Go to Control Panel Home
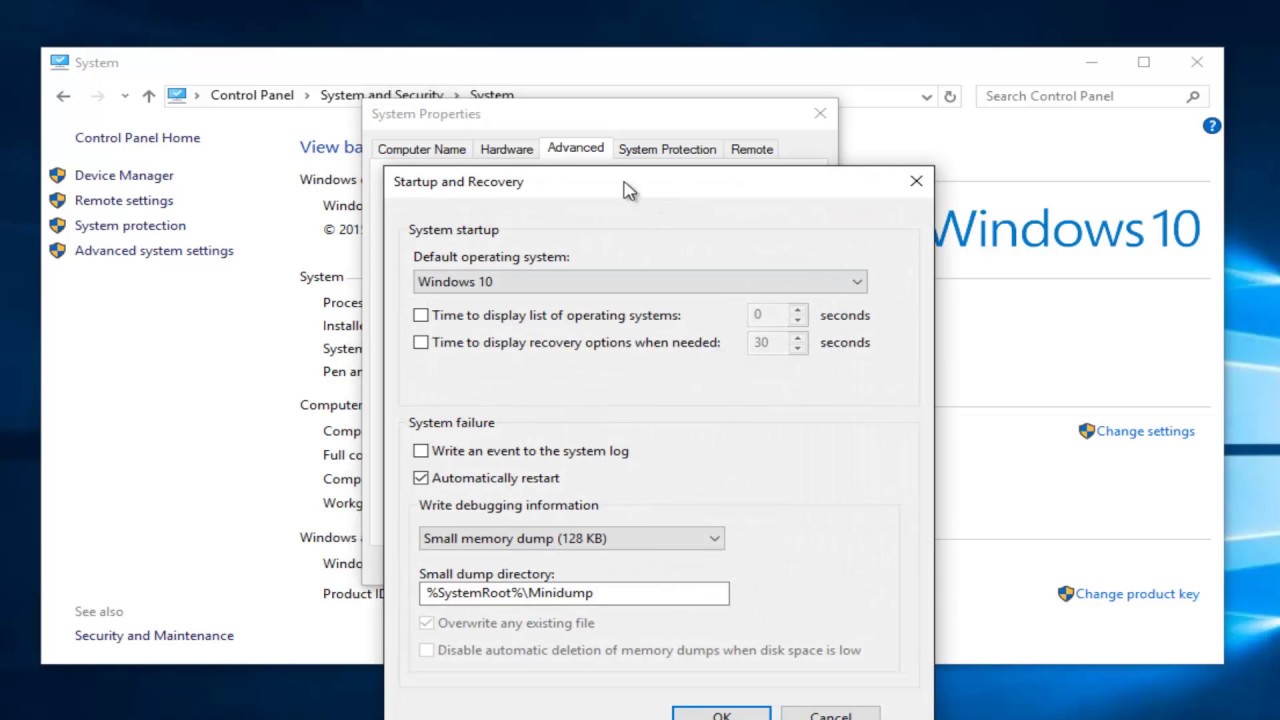 (137, 138)
